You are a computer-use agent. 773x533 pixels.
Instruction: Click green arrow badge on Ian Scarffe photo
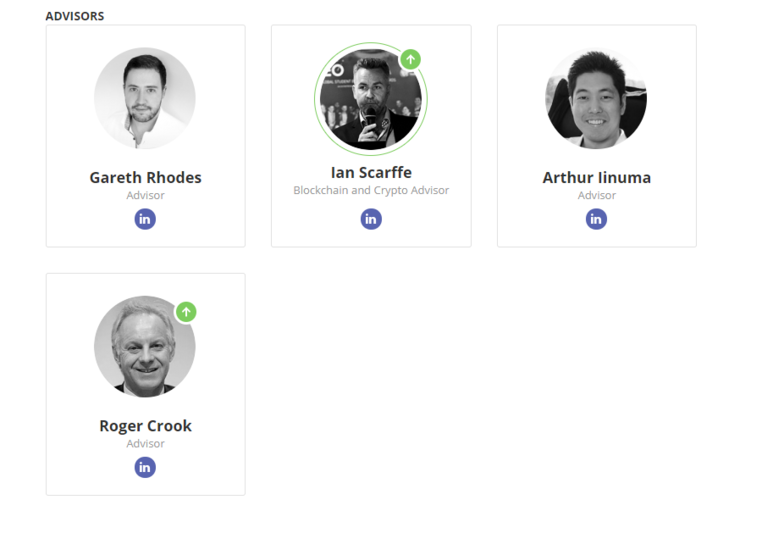click(410, 60)
